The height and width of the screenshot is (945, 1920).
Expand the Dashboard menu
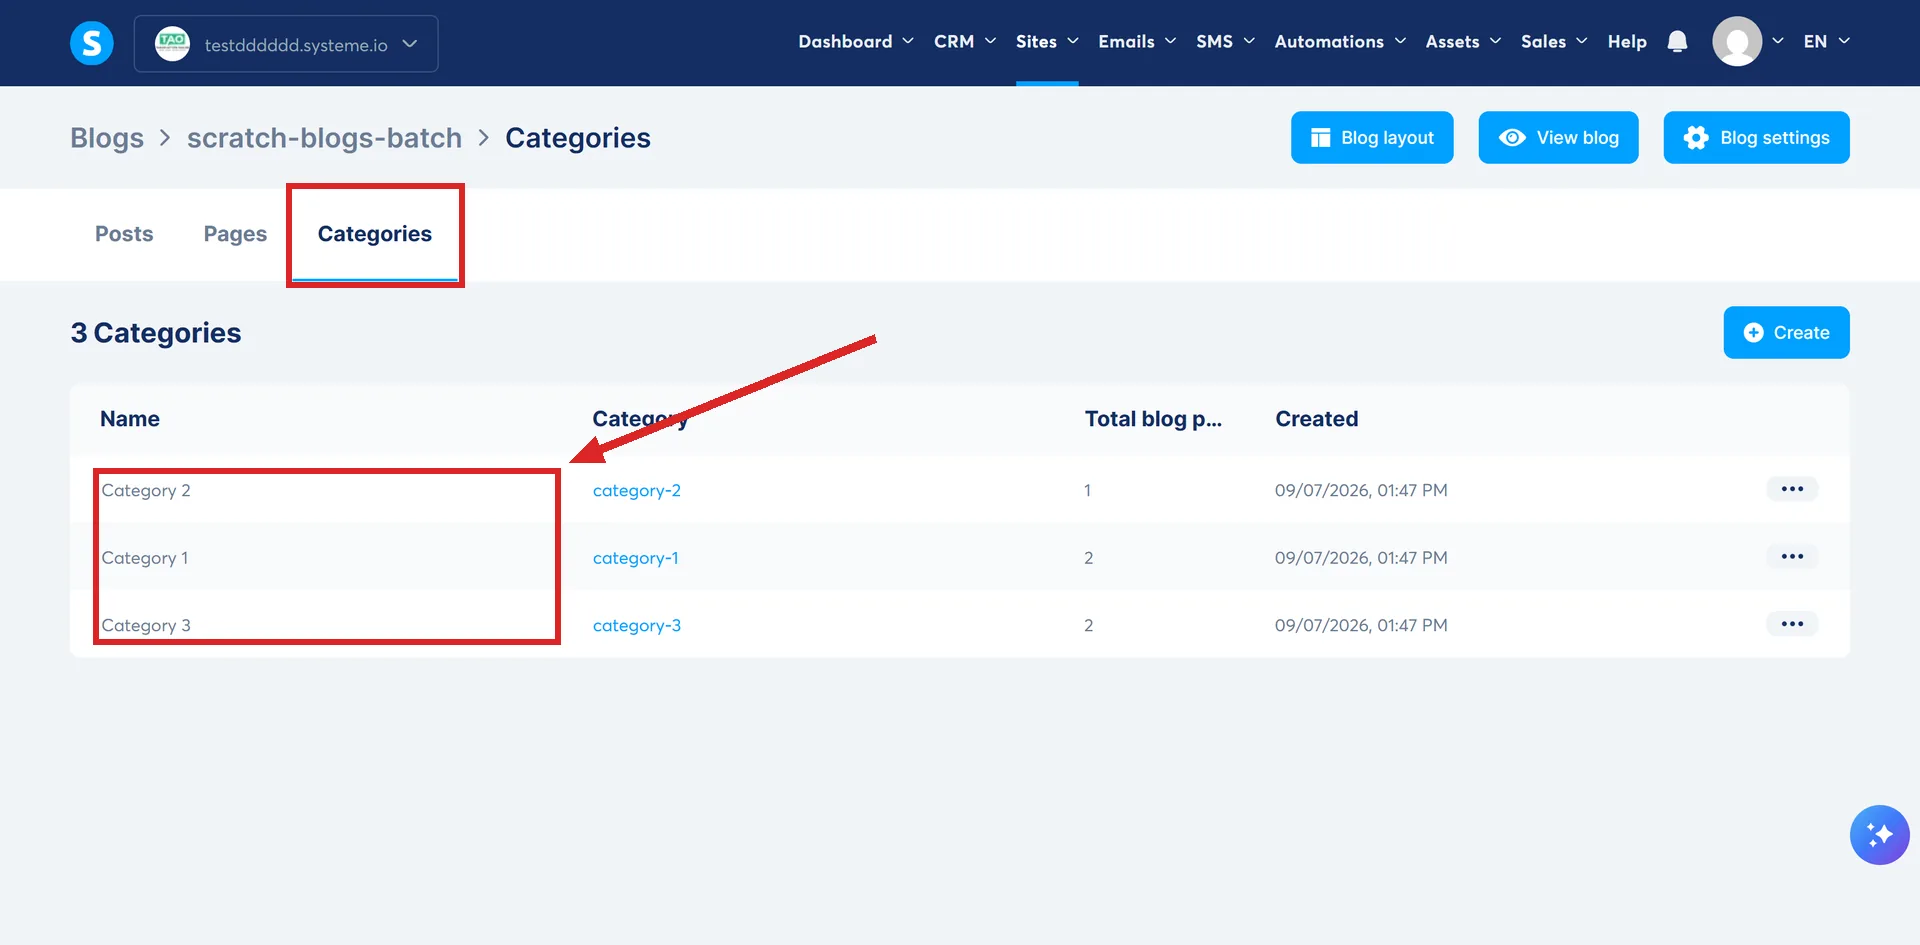856,42
